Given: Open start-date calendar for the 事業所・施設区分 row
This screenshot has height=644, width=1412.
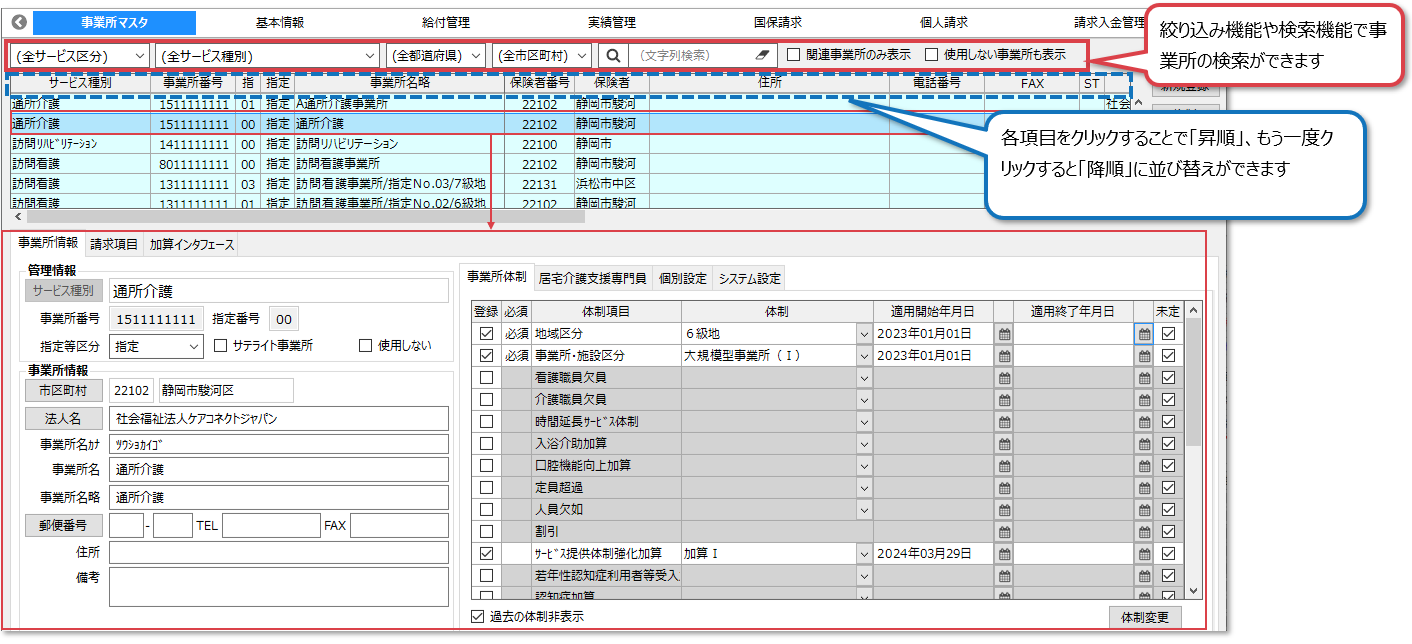Looking at the screenshot, I should click(1004, 355).
